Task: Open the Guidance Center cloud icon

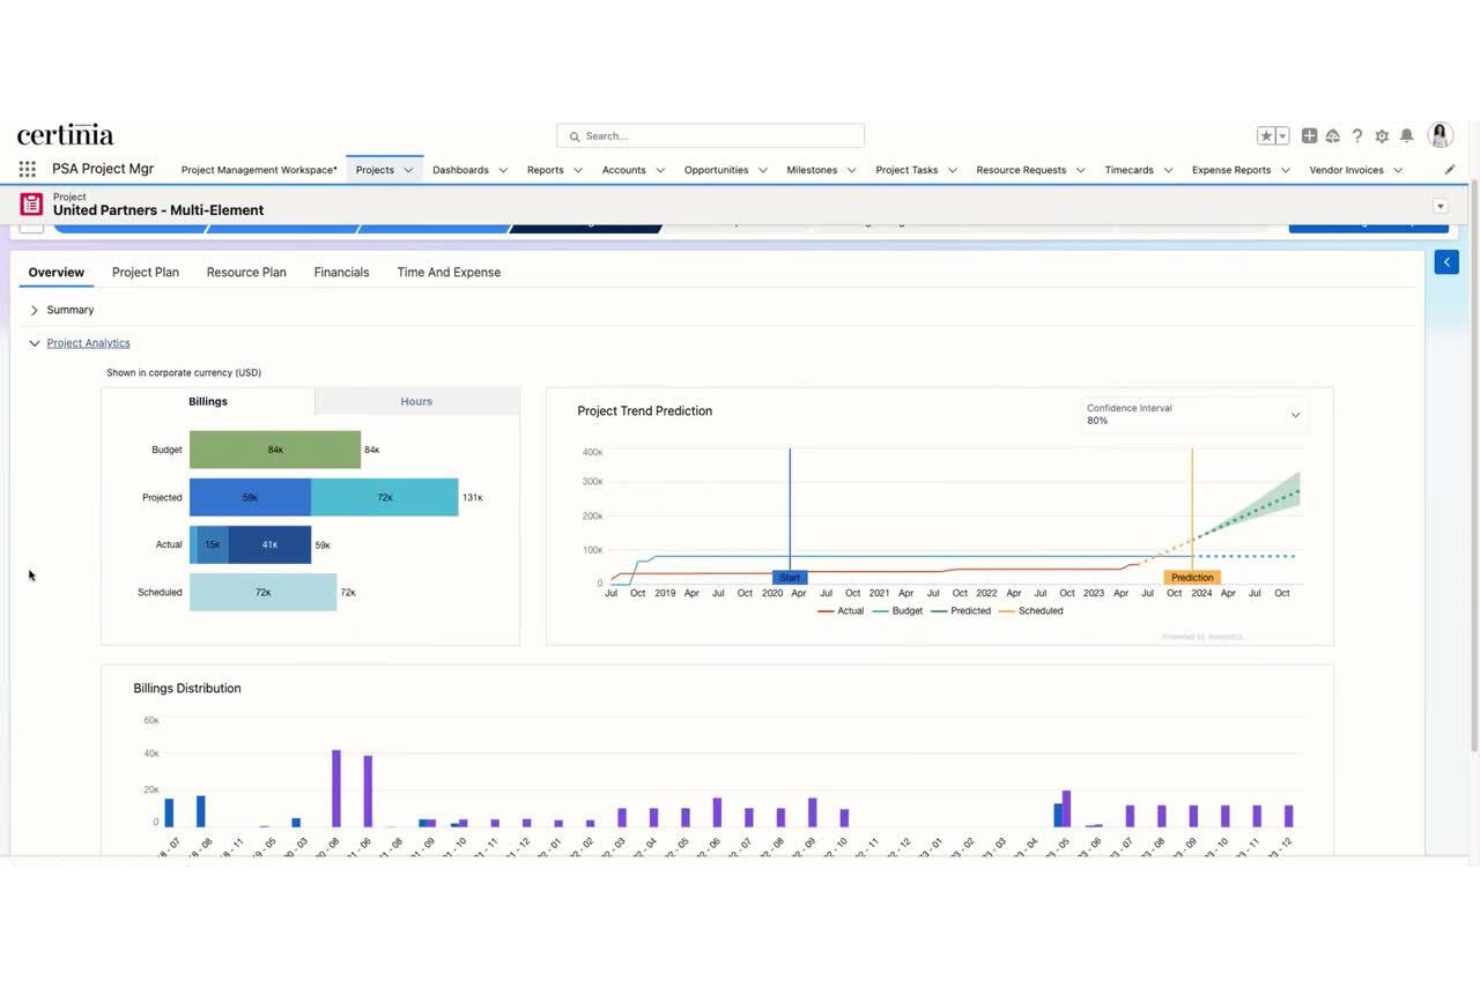Action: [1333, 136]
